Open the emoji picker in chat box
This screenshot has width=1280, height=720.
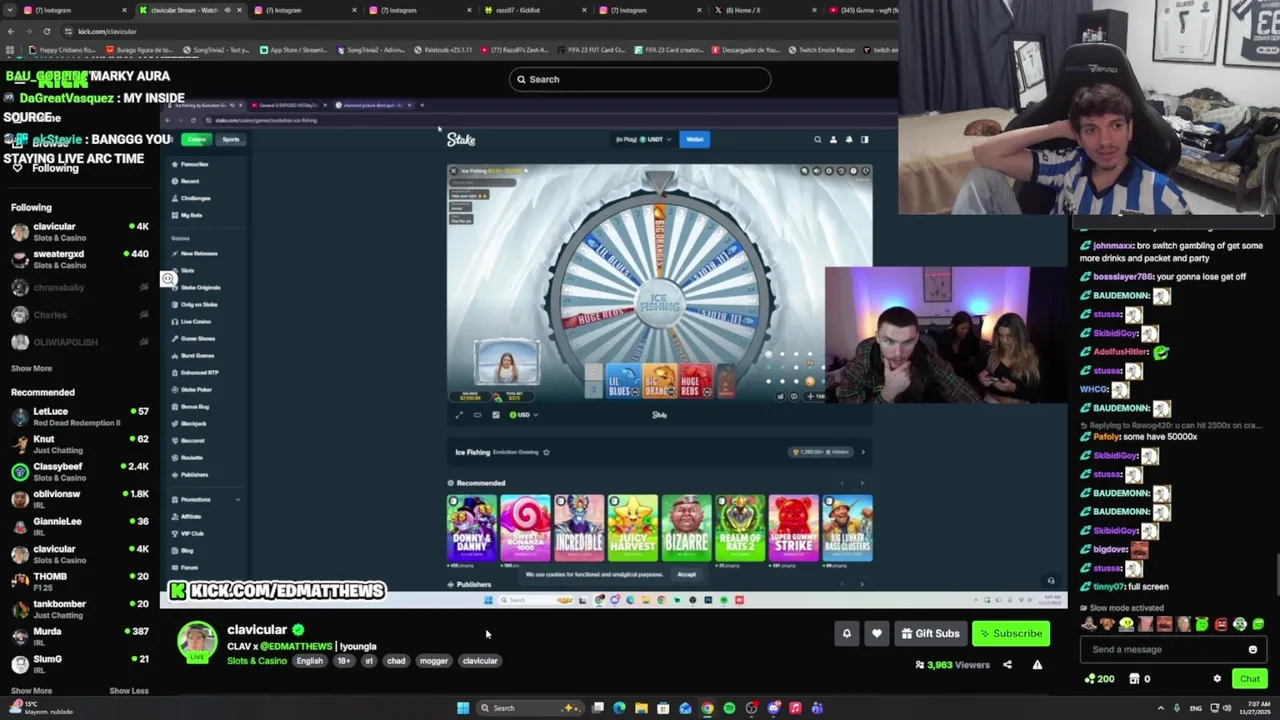pos(1252,650)
